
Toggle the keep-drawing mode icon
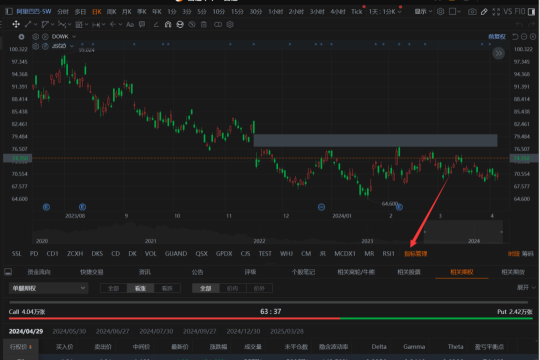tap(180, 24)
